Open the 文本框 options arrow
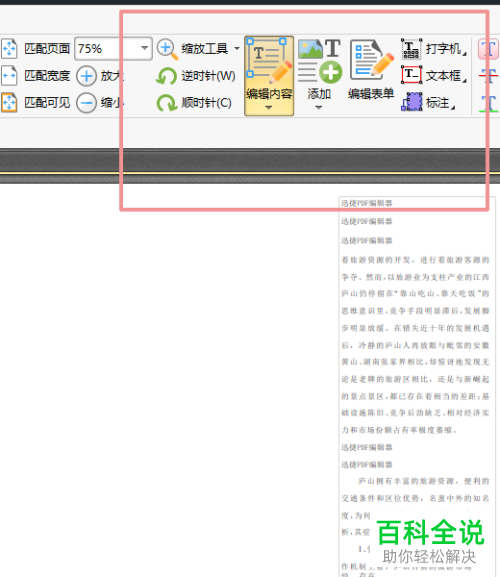This screenshot has width=500, height=577. click(465, 81)
